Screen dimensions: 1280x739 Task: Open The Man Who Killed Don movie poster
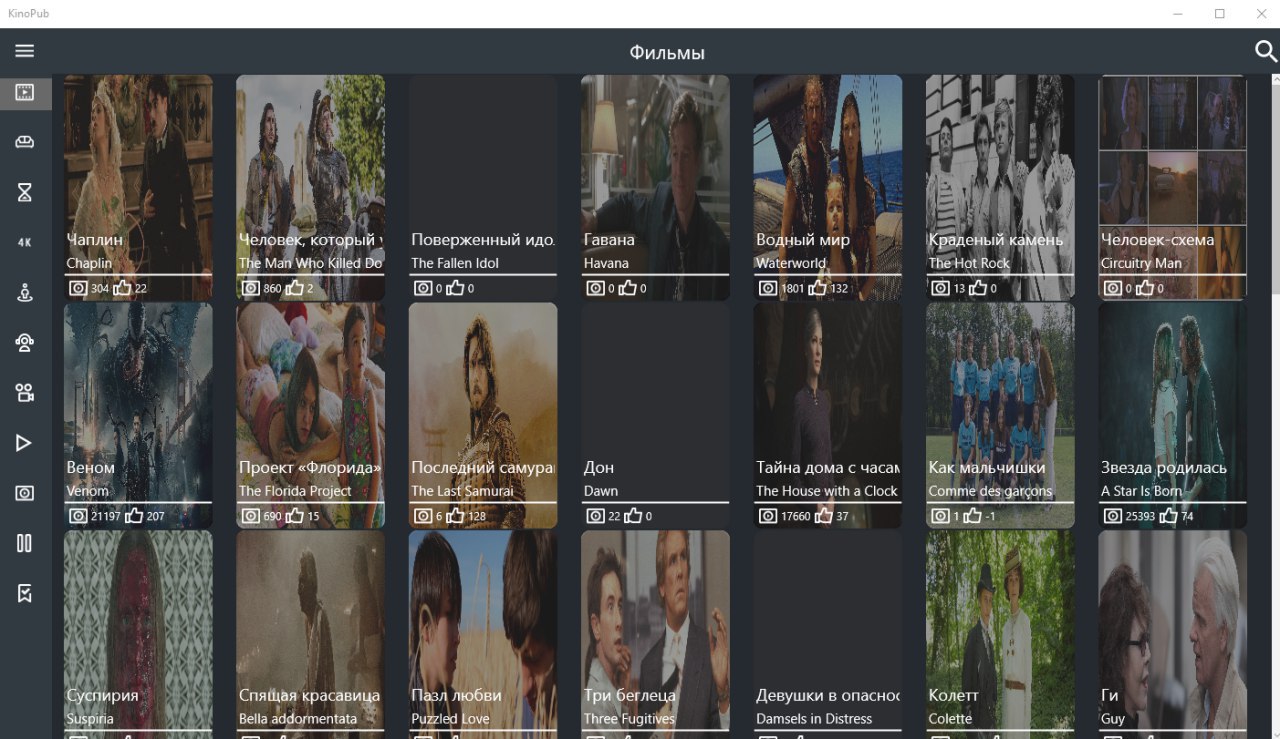click(310, 188)
